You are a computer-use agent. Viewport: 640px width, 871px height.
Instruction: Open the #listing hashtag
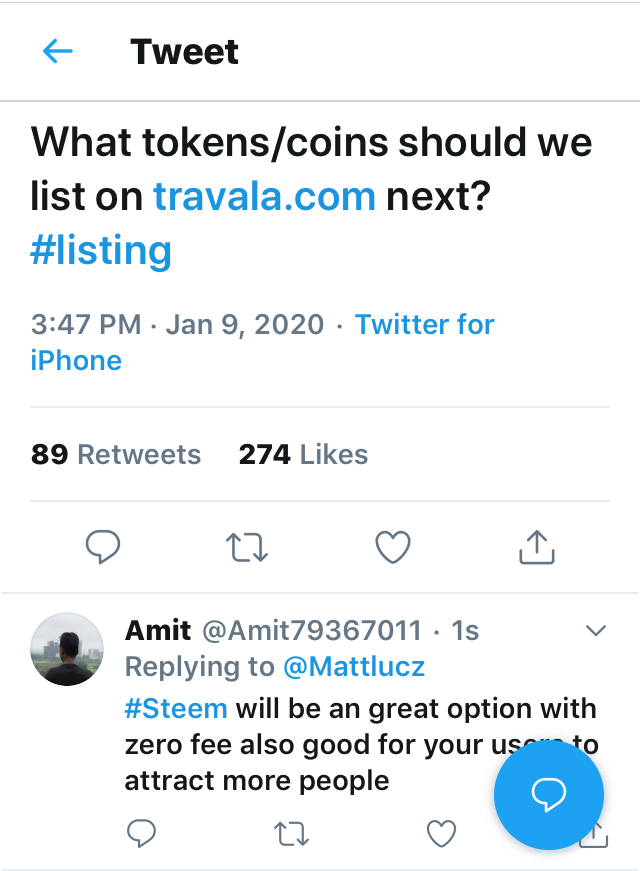pyautogui.click(x=101, y=251)
